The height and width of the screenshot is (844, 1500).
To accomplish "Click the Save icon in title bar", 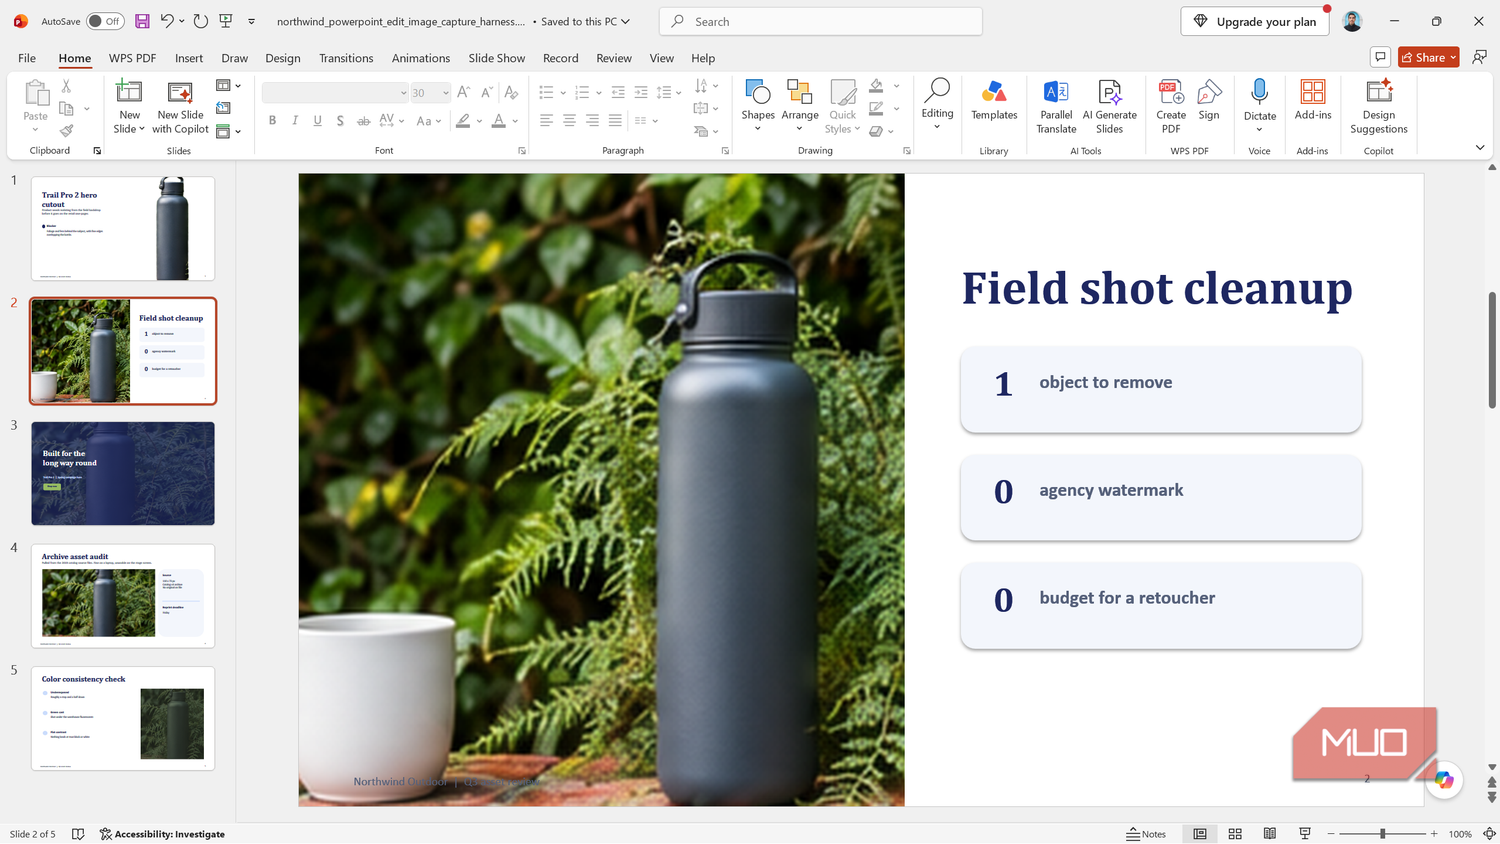I will [x=142, y=21].
